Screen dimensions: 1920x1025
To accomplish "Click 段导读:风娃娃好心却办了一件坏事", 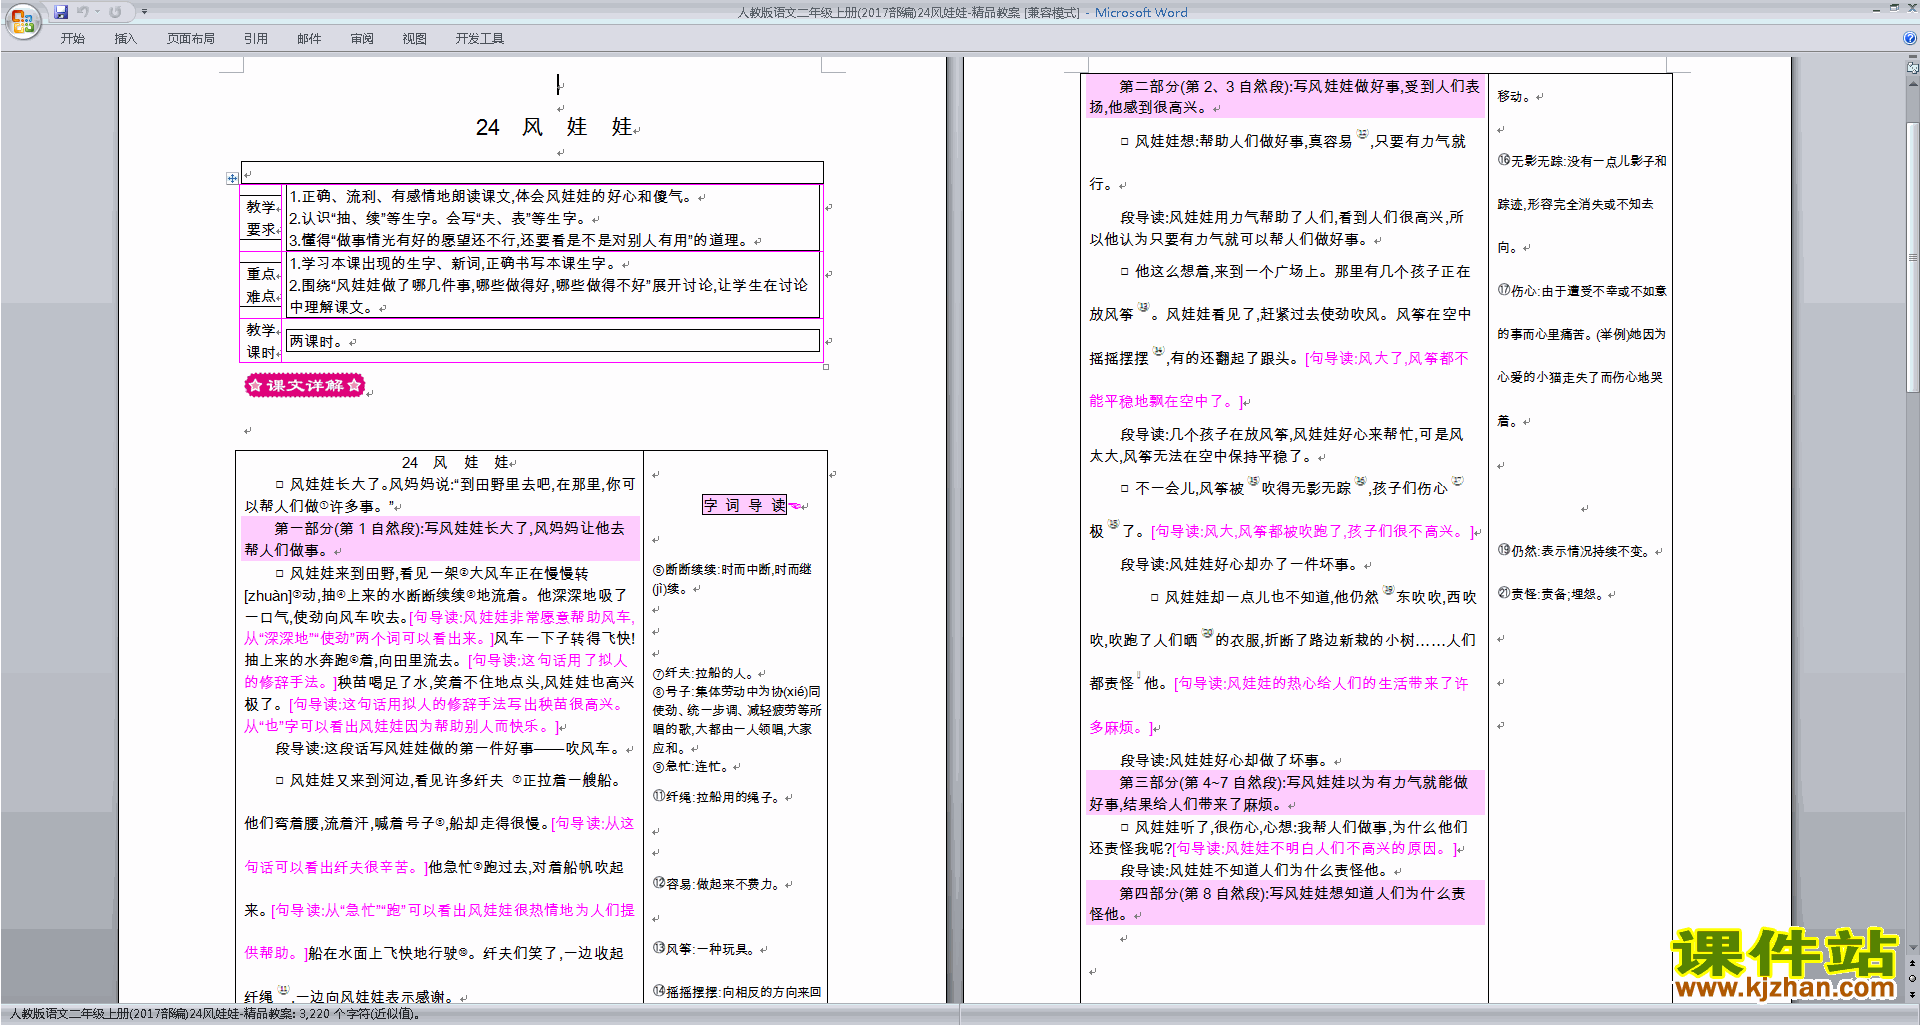I will [x=1239, y=565].
